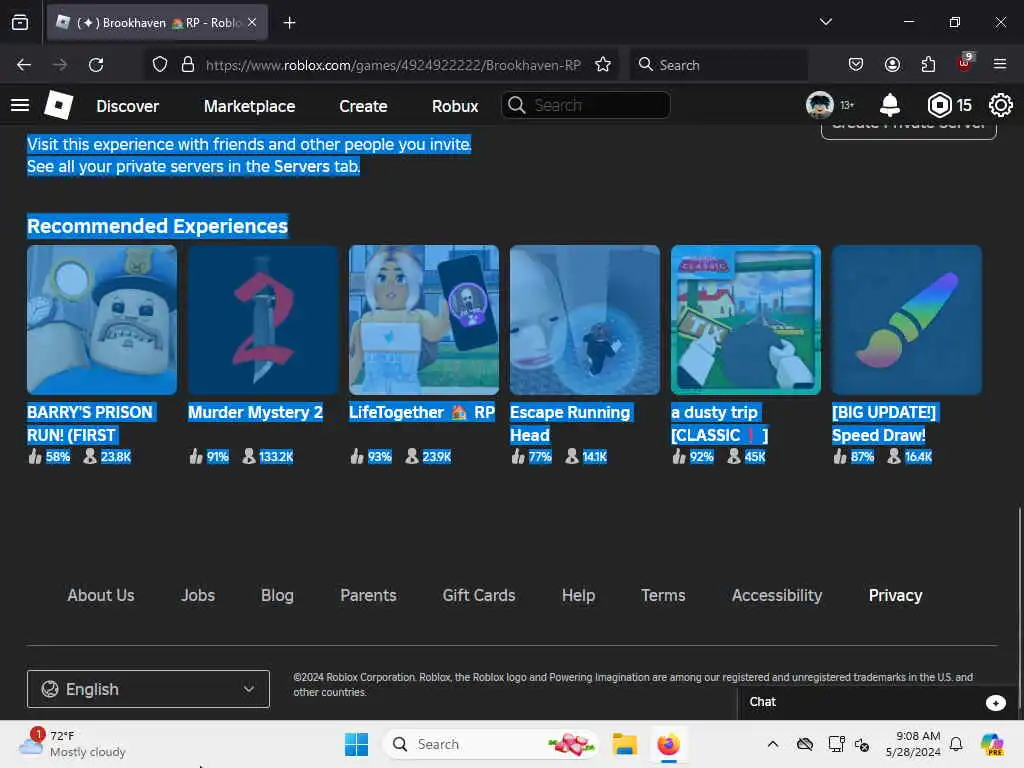Click the Roblox logo home icon
The height and width of the screenshot is (768, 1024).
[58, 105]
